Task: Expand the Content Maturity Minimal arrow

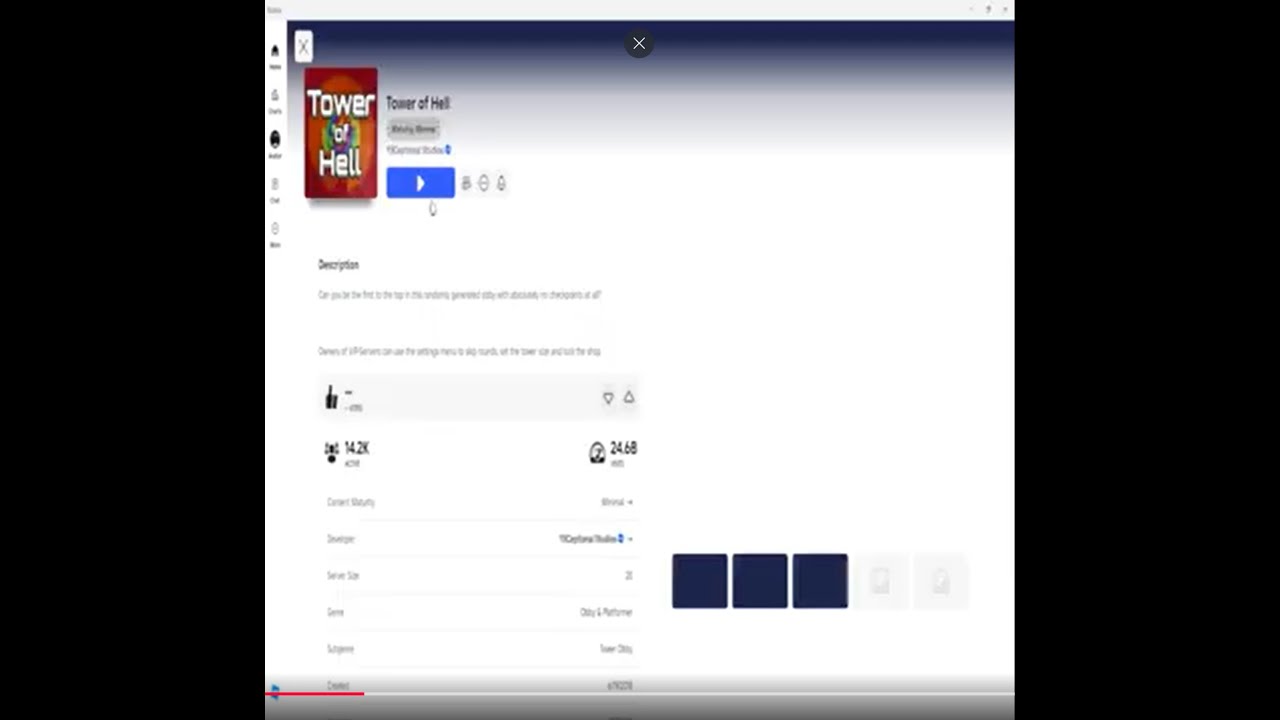Action: [x=630, y=502]
